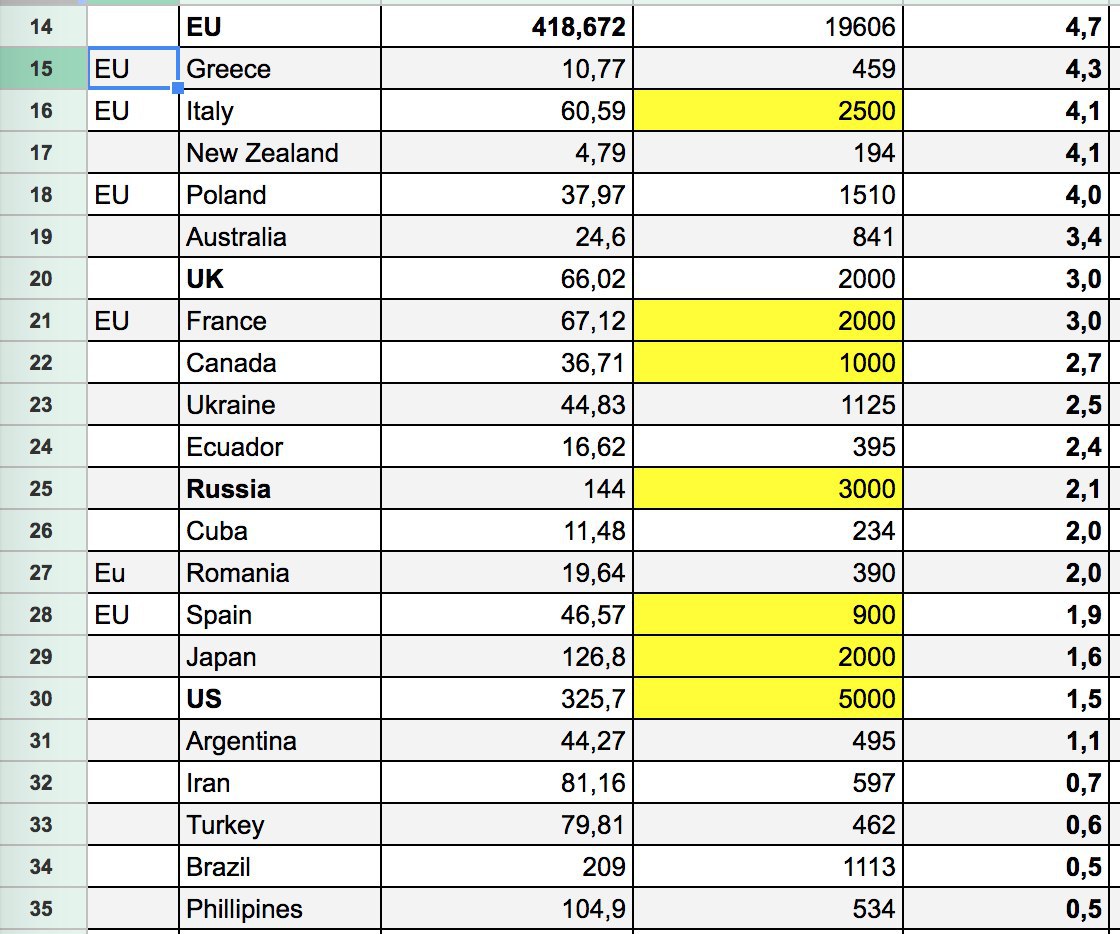Select row 20 header for UK
The height and width of the screenshot is (934, 1120).
(43, 278)
